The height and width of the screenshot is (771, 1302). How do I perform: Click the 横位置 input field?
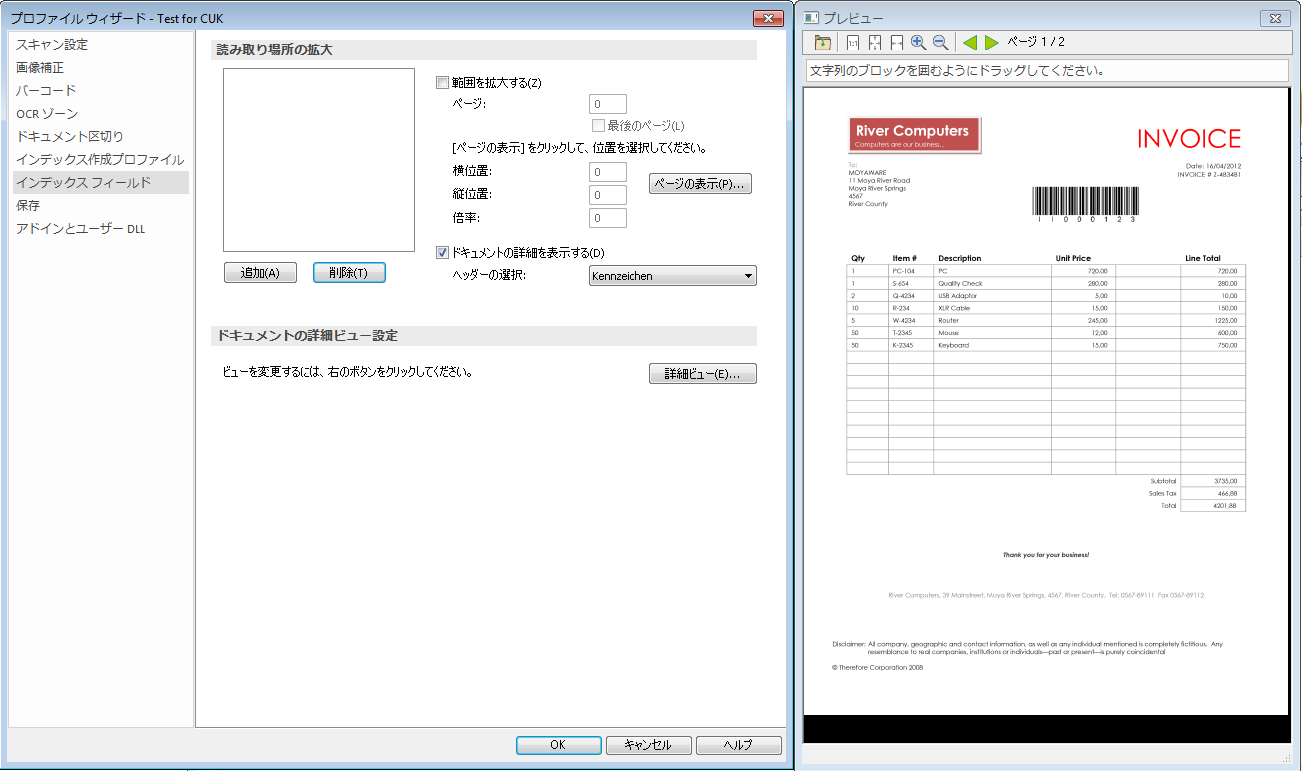(608, 173)
